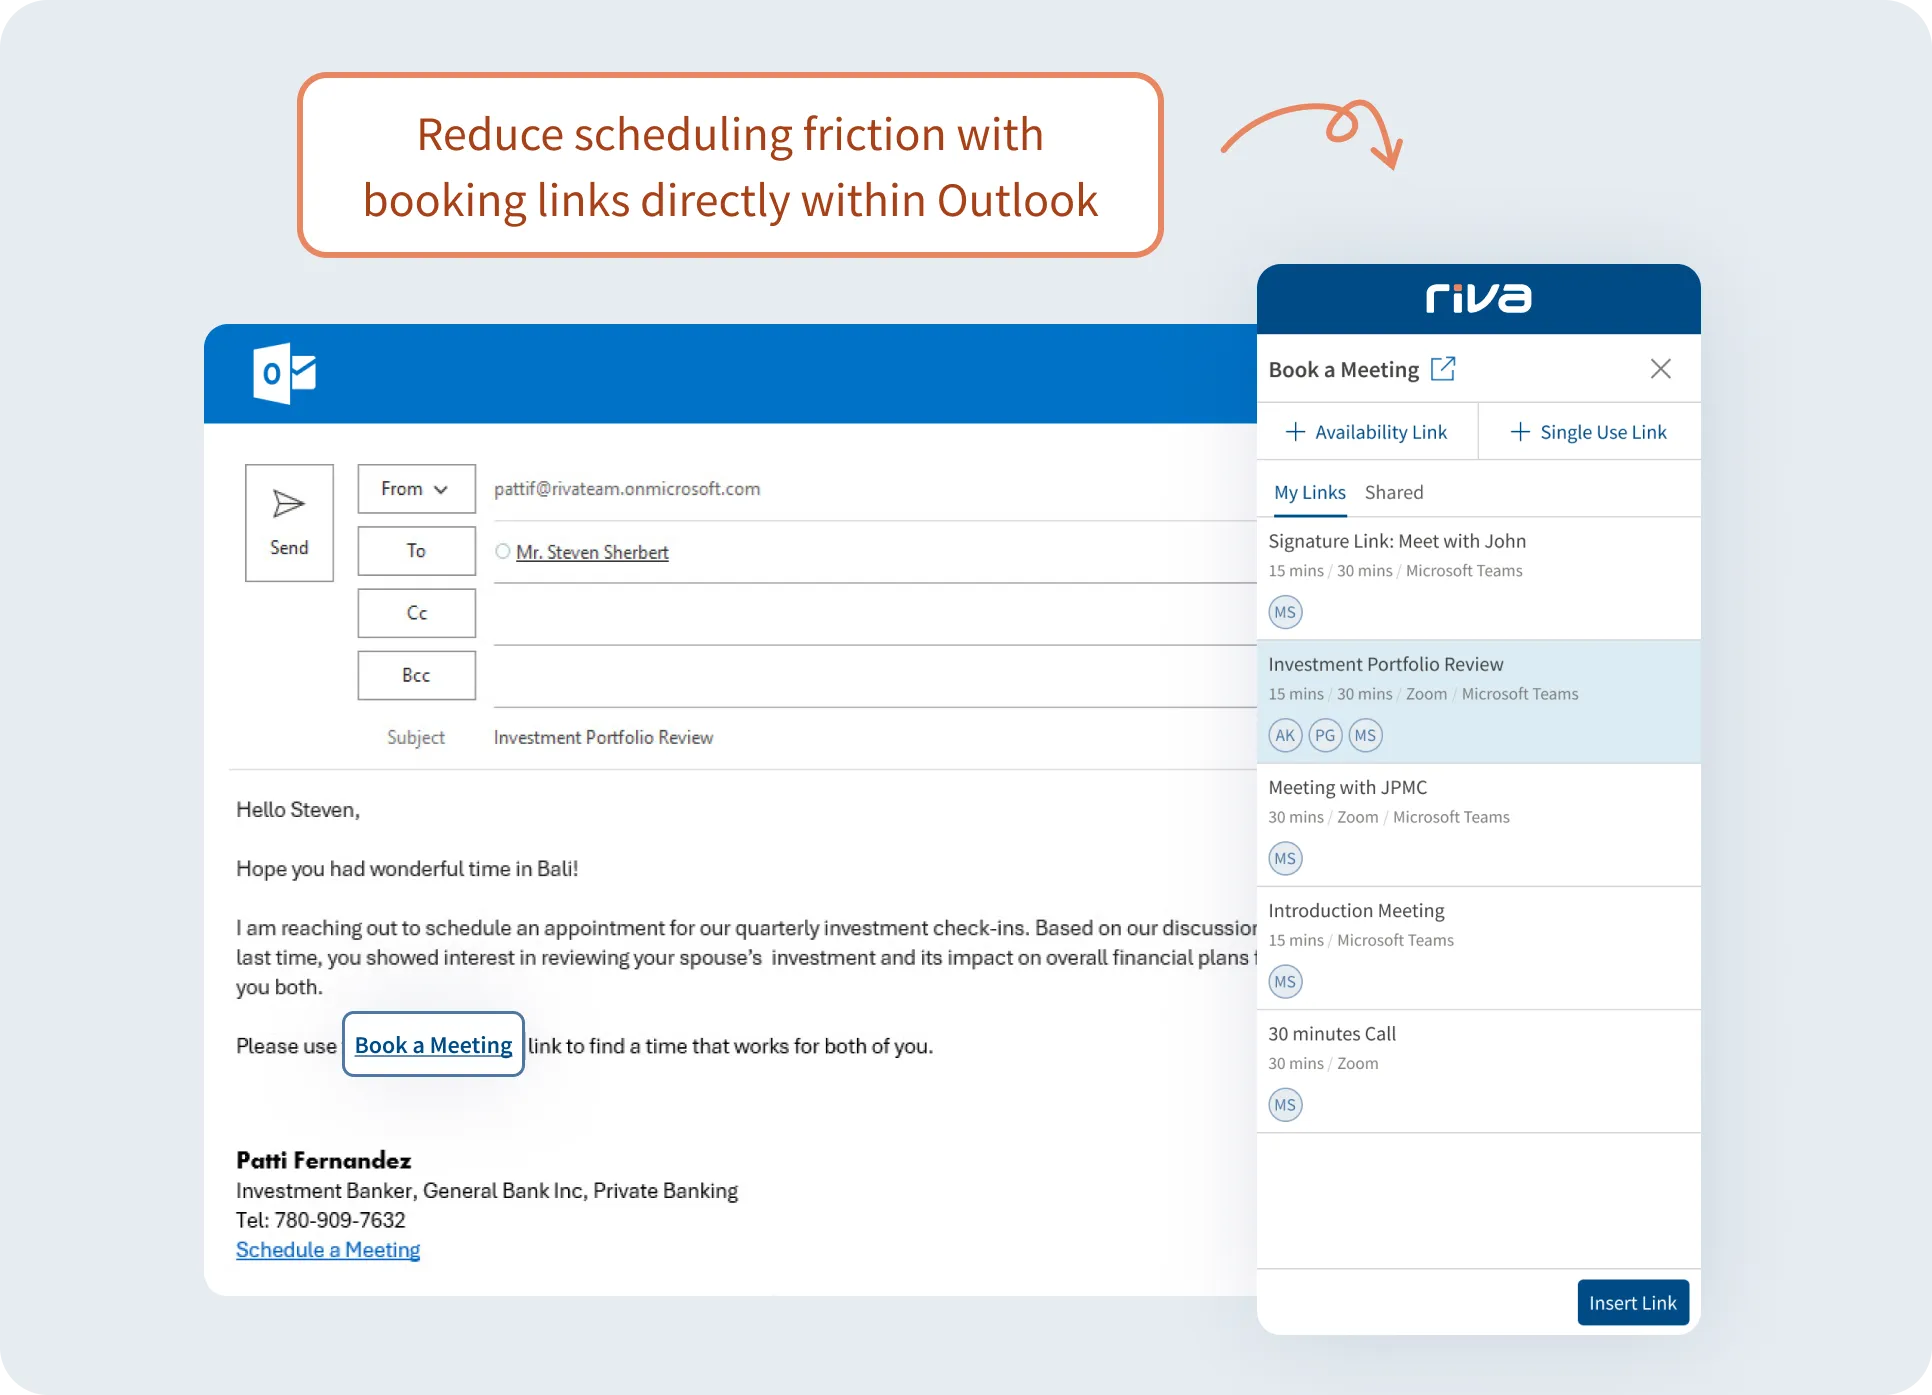Click the Riva 'Book a Meeting' external link icon

[x=1444, y=369]
